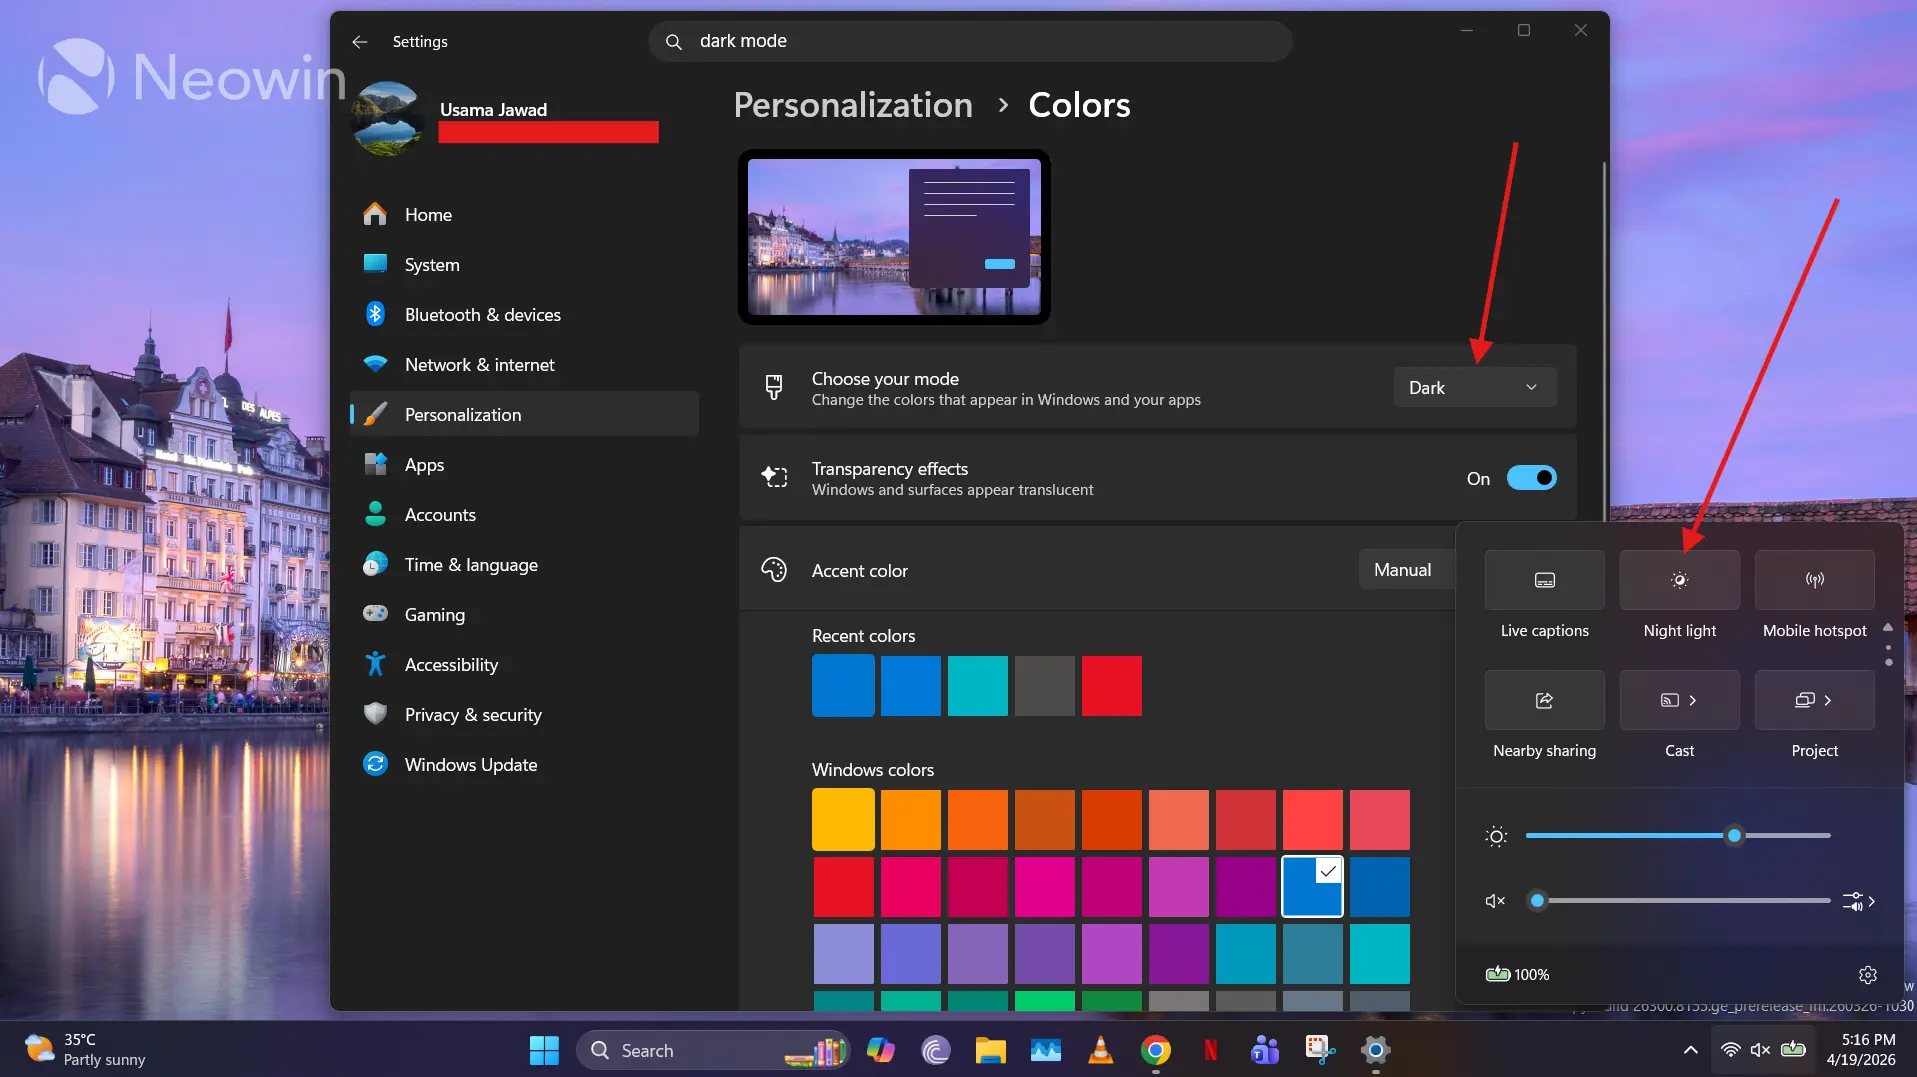
Task: Open quick settings gear icon
Action: pos(1867,975)
